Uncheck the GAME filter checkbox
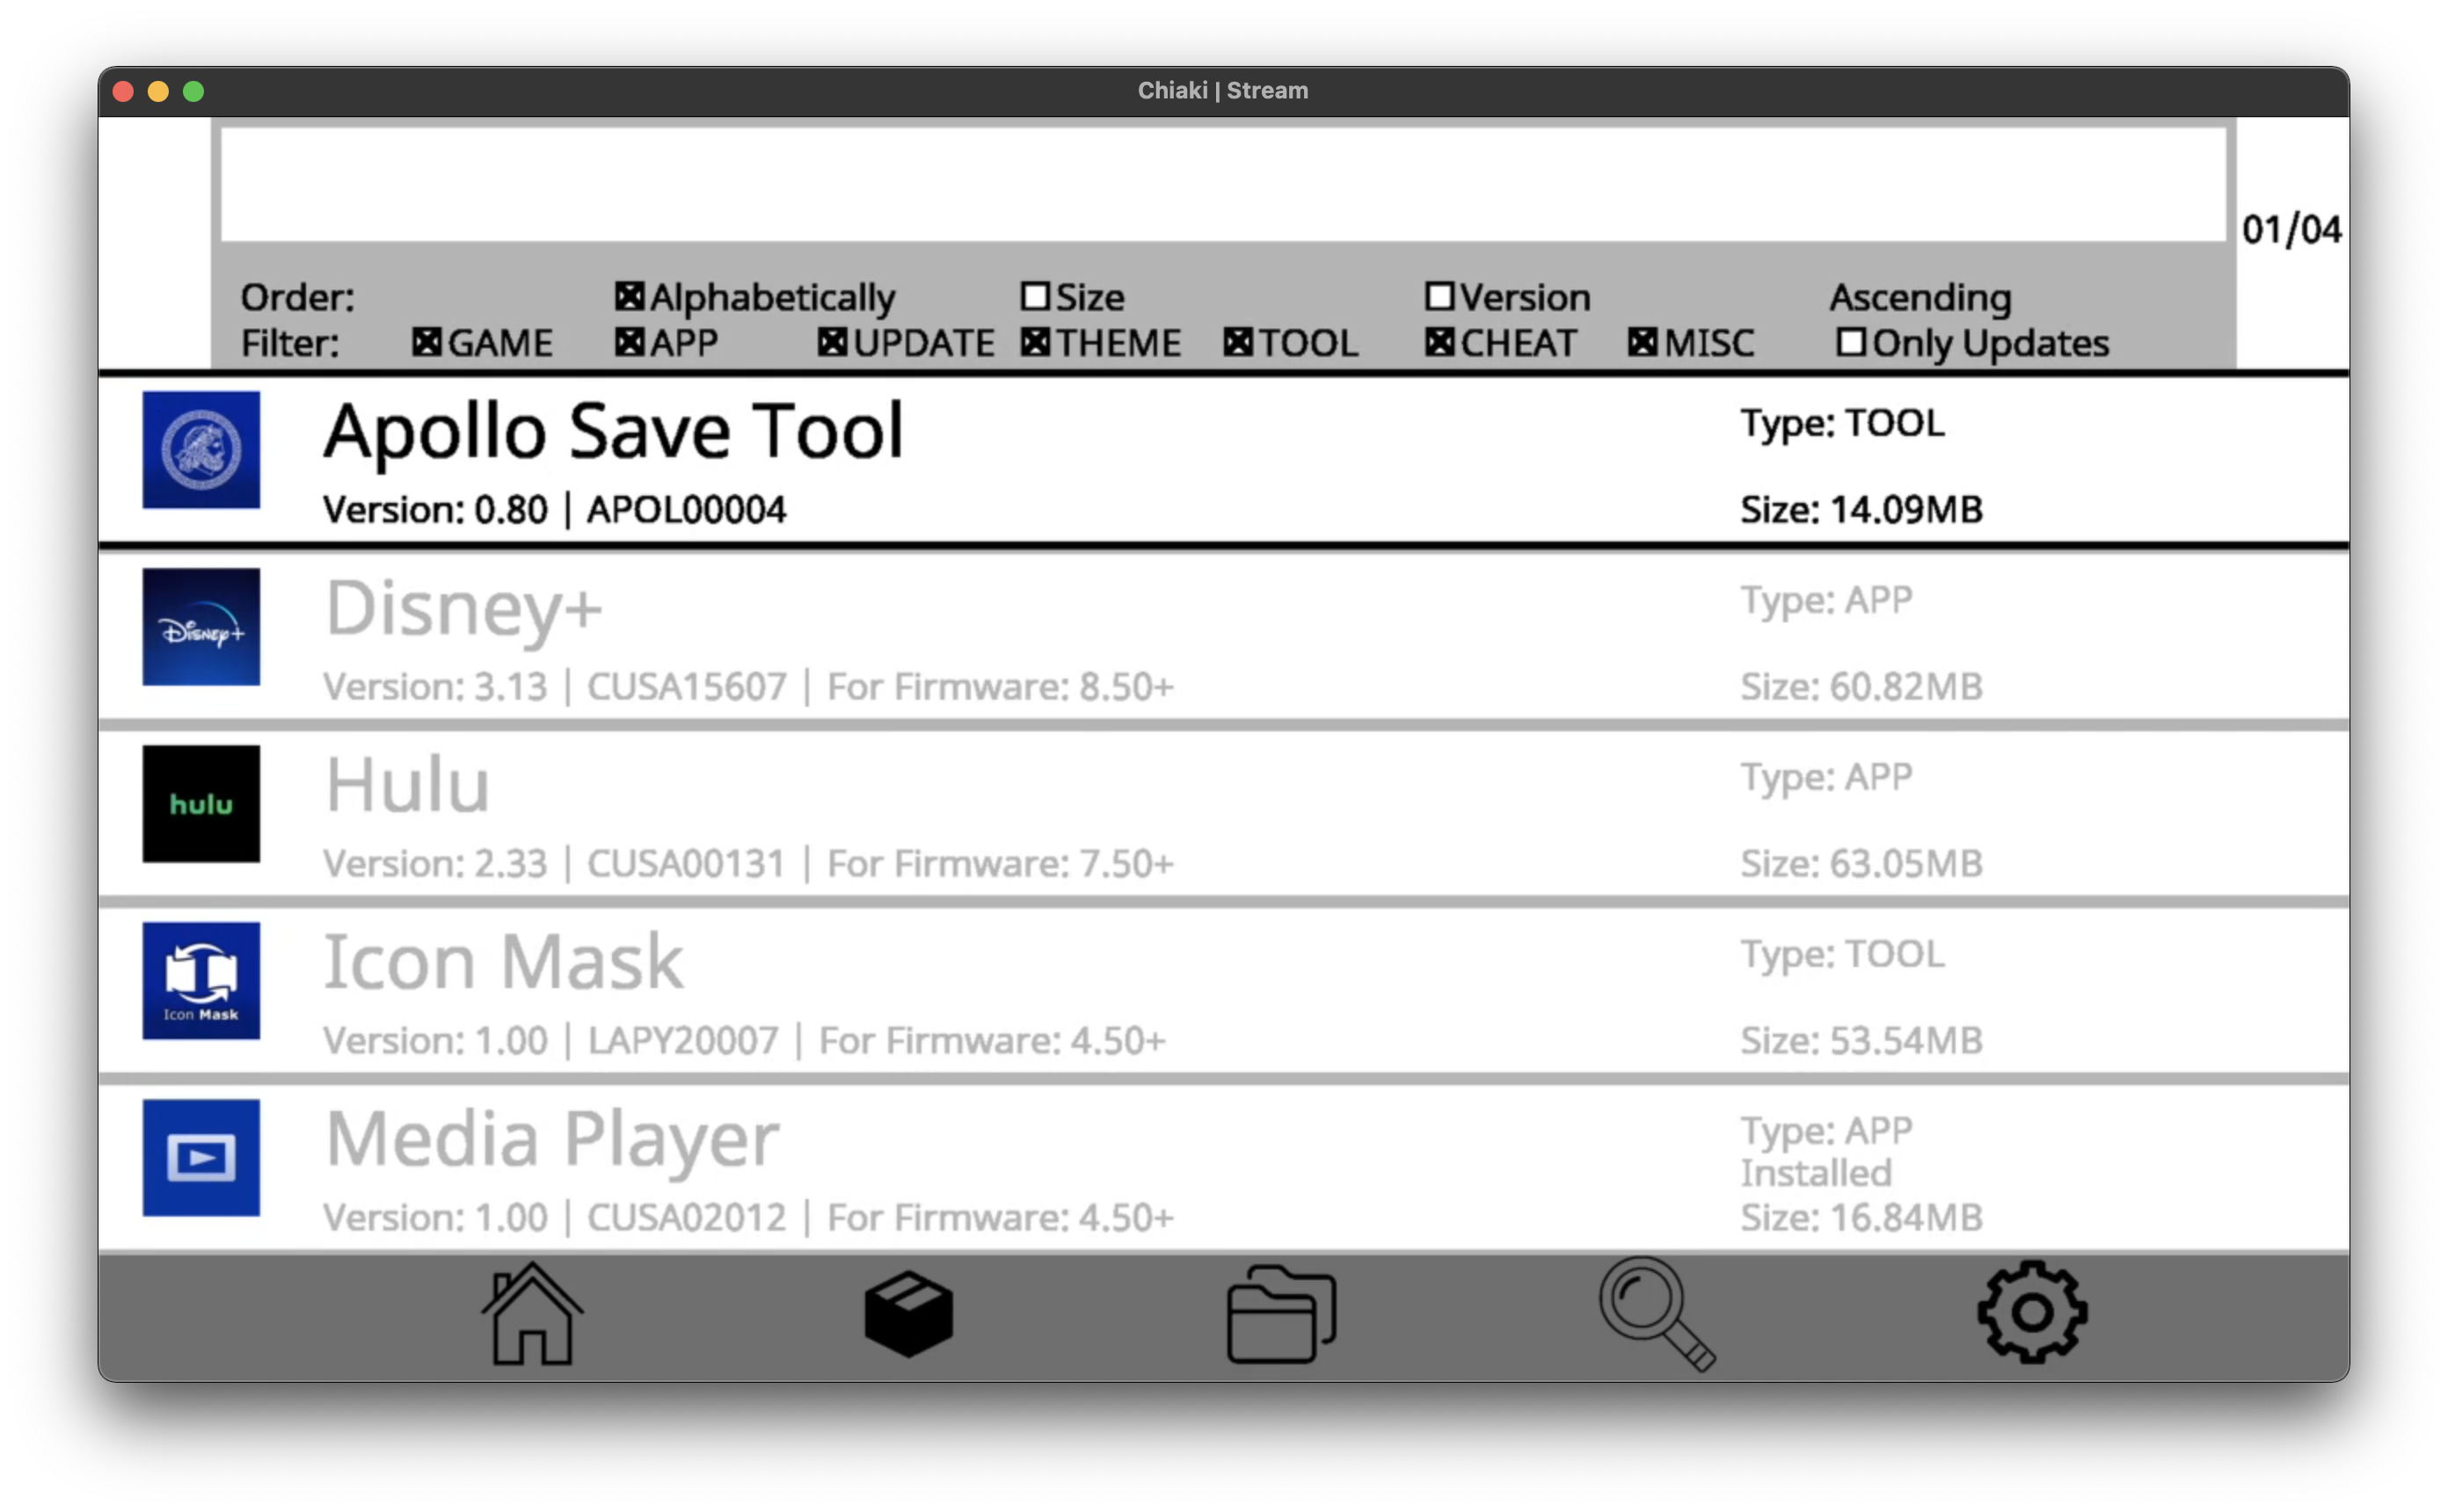The image size is (2448, 1512). [427, 343]
